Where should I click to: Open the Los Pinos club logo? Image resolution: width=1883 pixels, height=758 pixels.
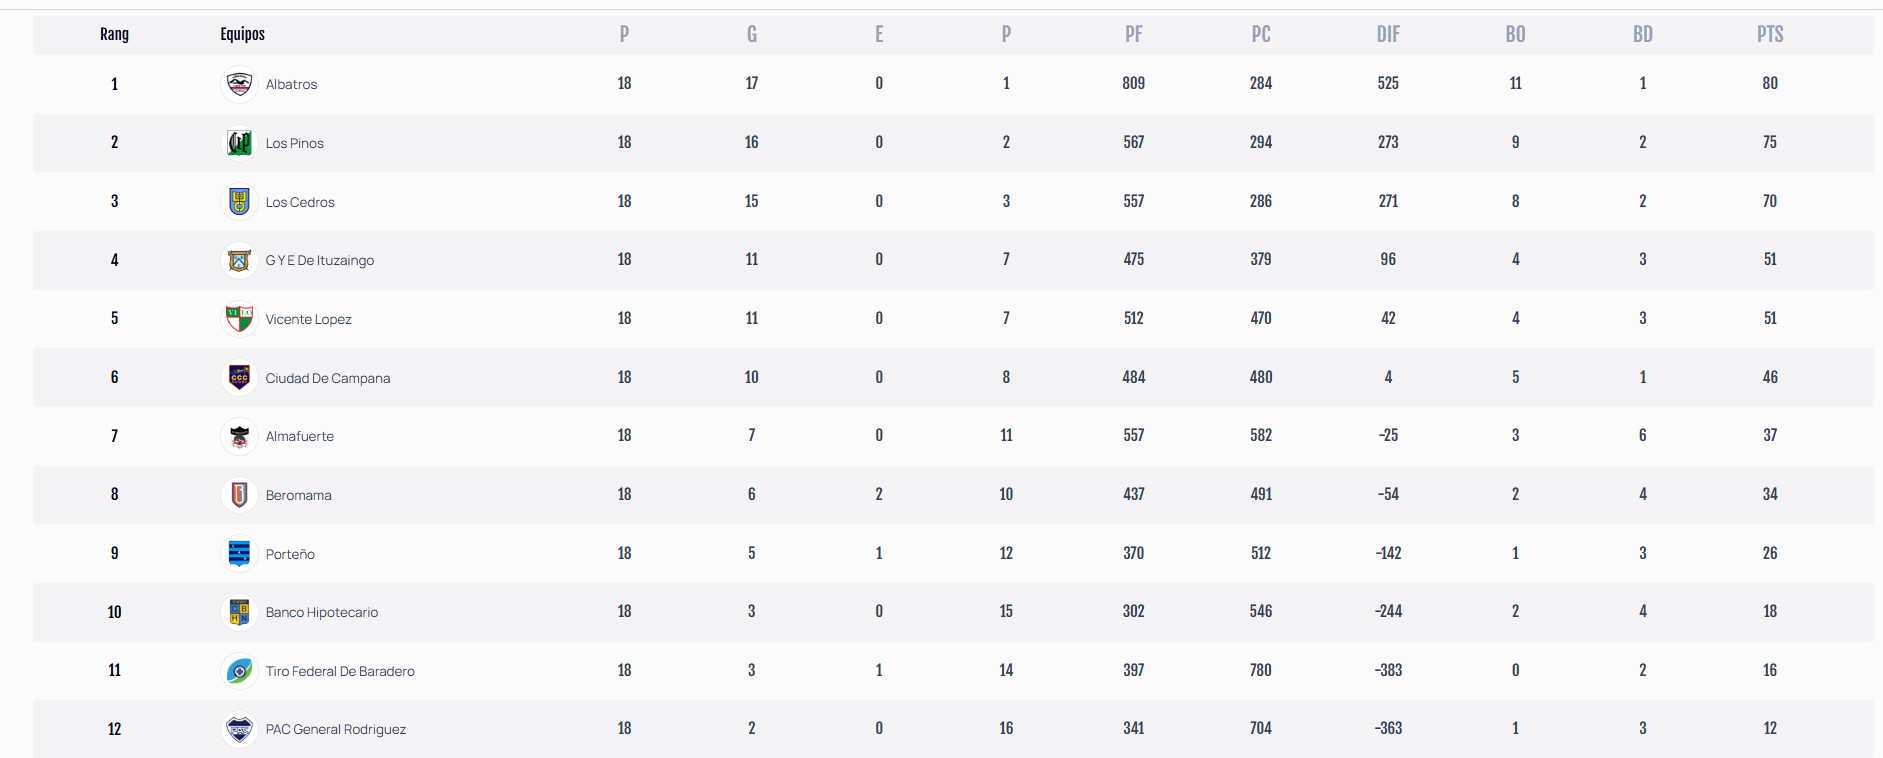[239, 143]
